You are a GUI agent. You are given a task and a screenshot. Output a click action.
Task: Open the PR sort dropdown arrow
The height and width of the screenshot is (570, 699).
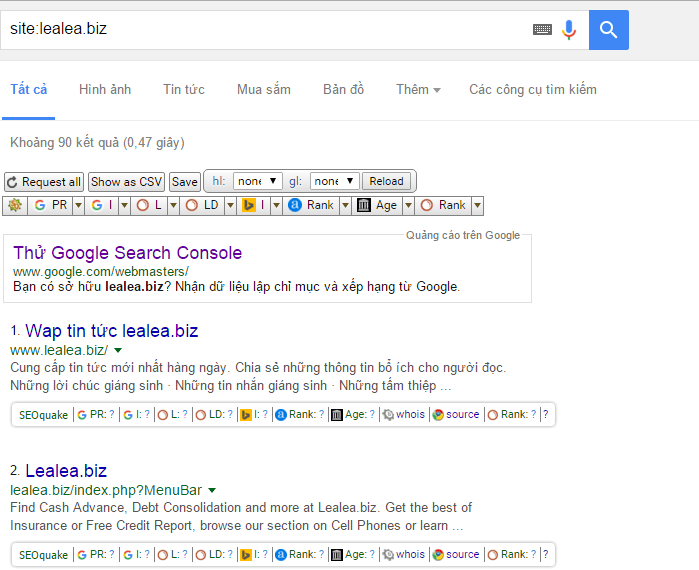point(78,205)
